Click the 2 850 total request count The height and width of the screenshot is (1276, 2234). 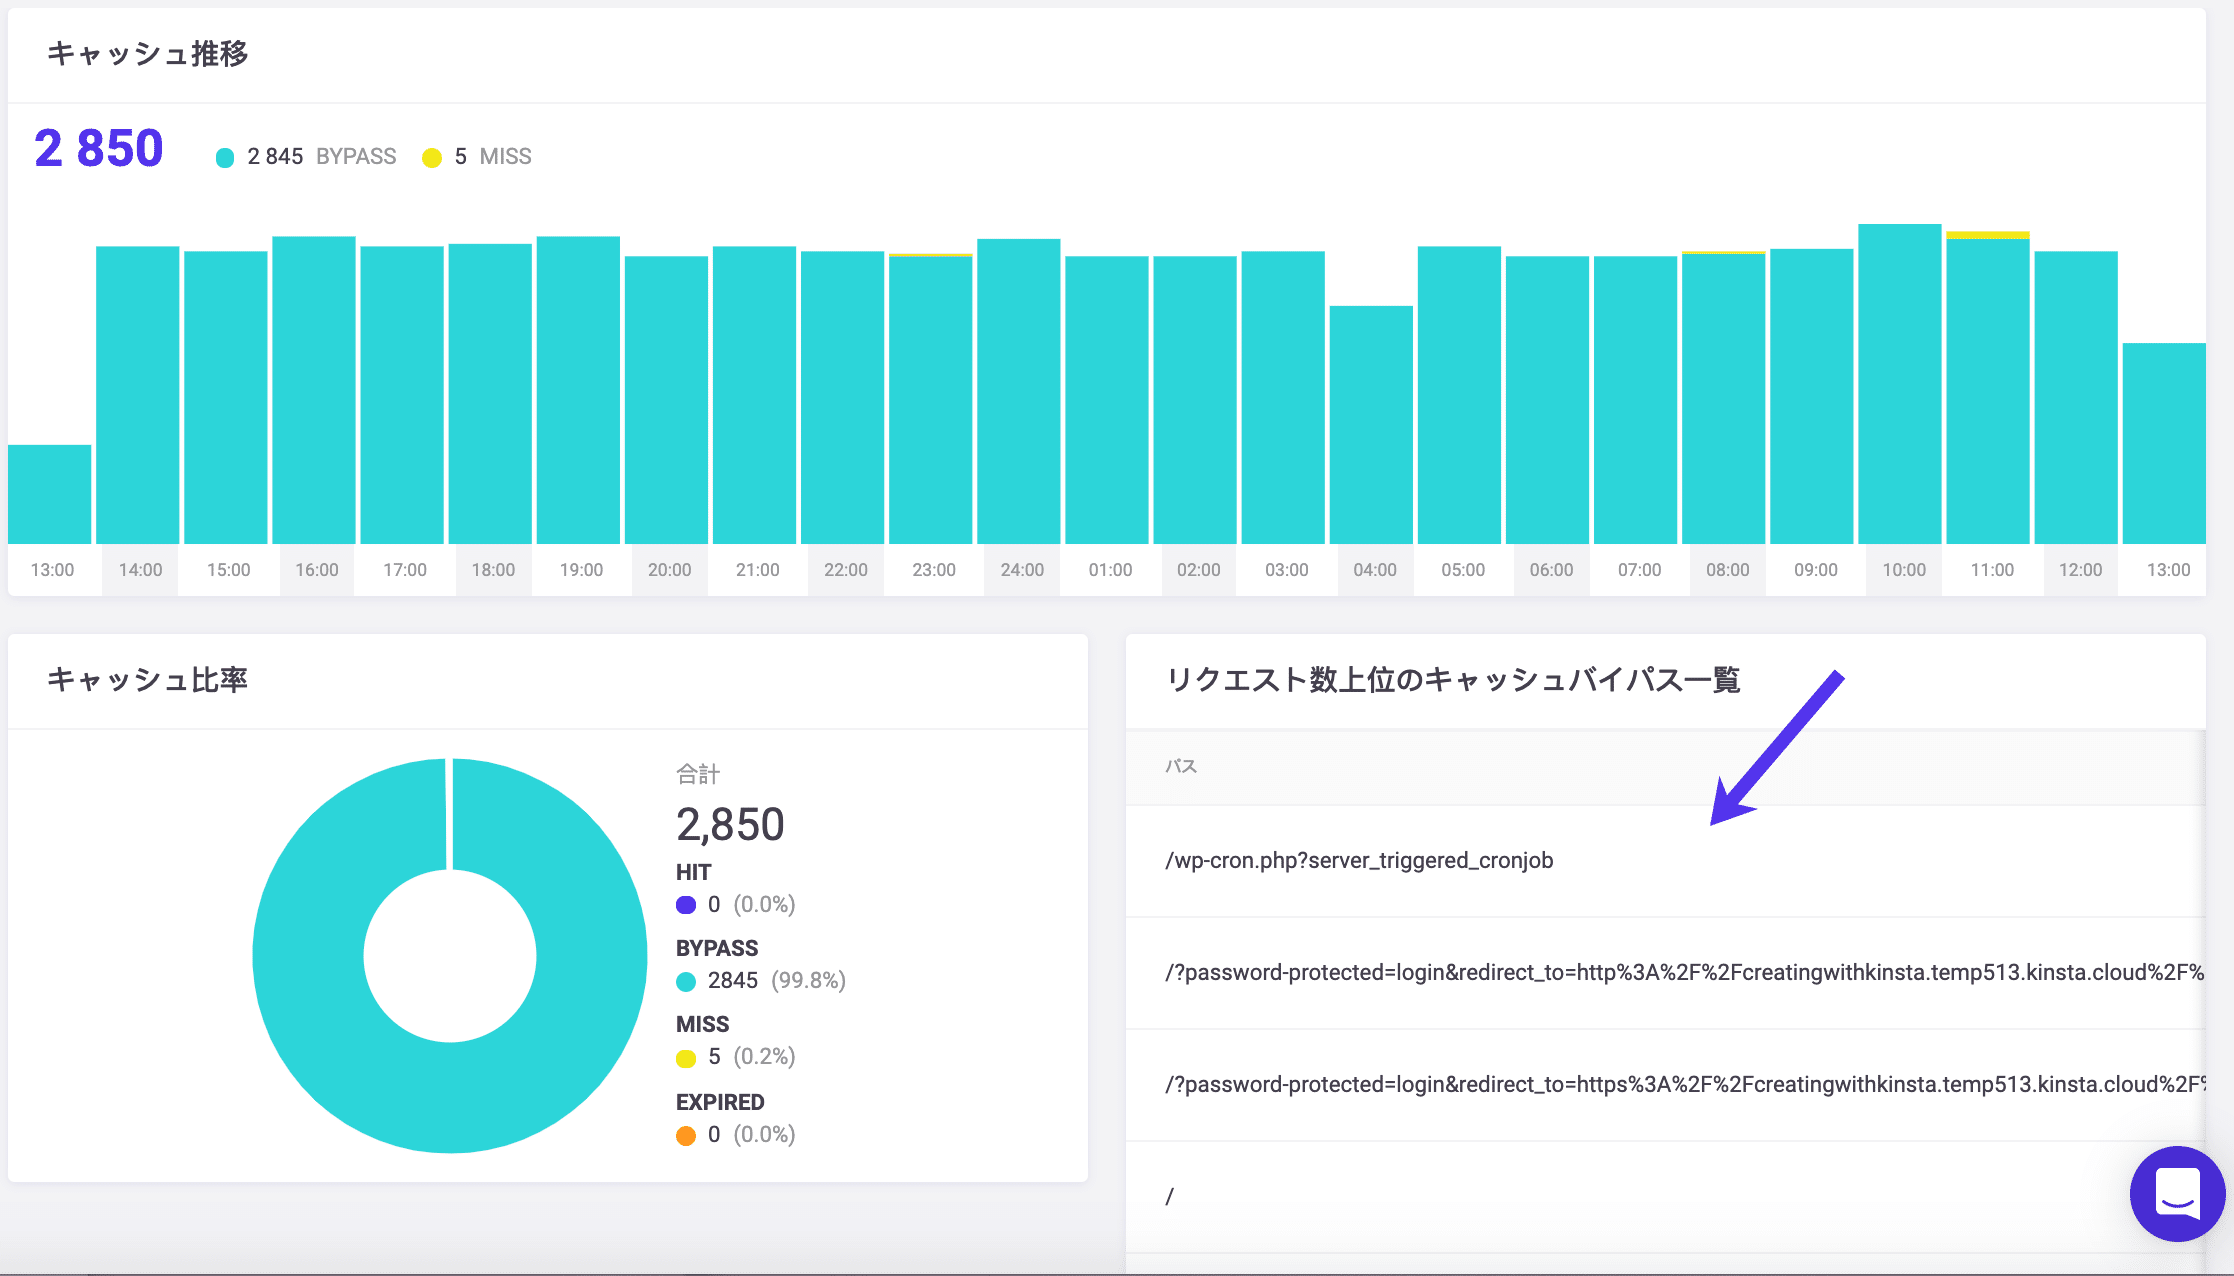(98, 149)
